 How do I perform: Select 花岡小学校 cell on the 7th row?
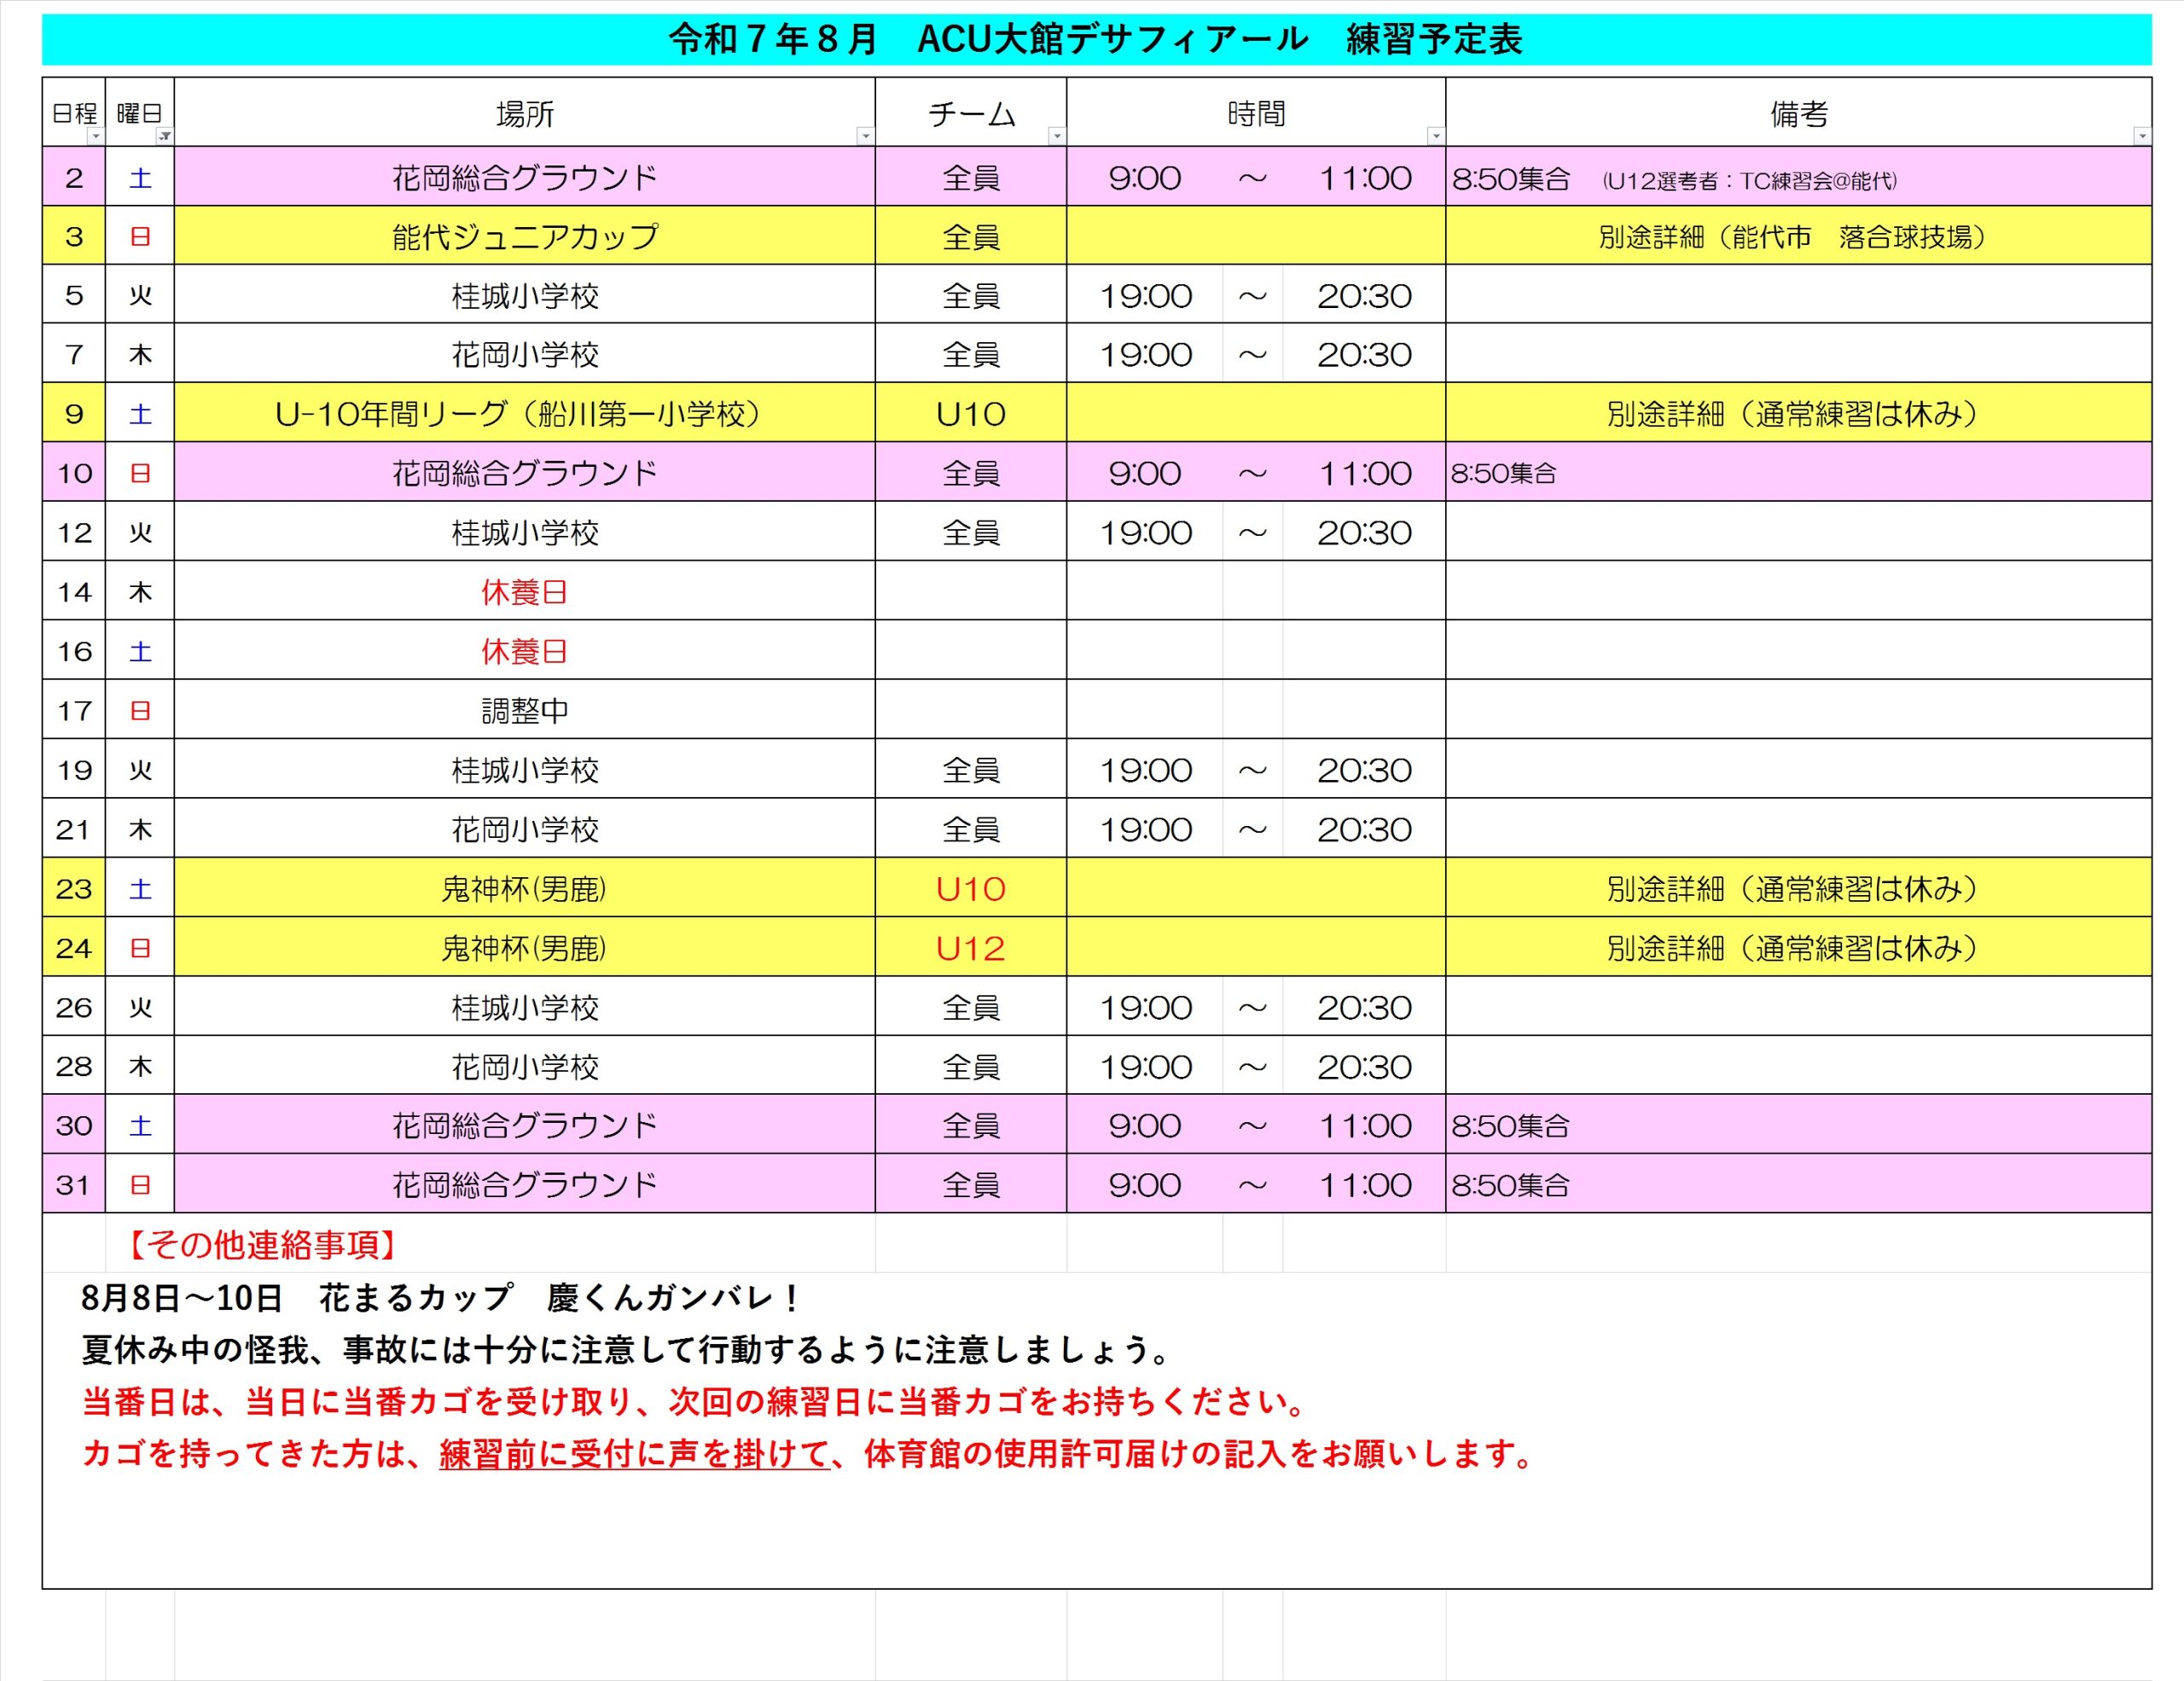click(x=525, y=354)
